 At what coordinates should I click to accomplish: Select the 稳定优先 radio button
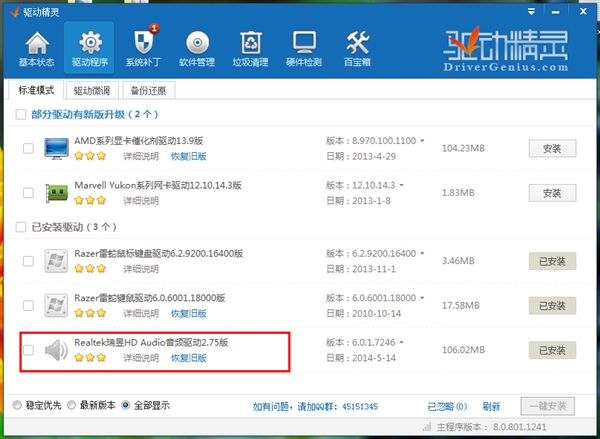[16, 406]
